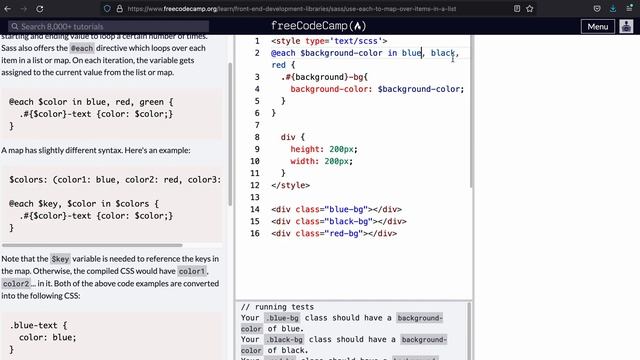
Task: Focus the Search 8,000+ tutorials field
Action: 109,27
